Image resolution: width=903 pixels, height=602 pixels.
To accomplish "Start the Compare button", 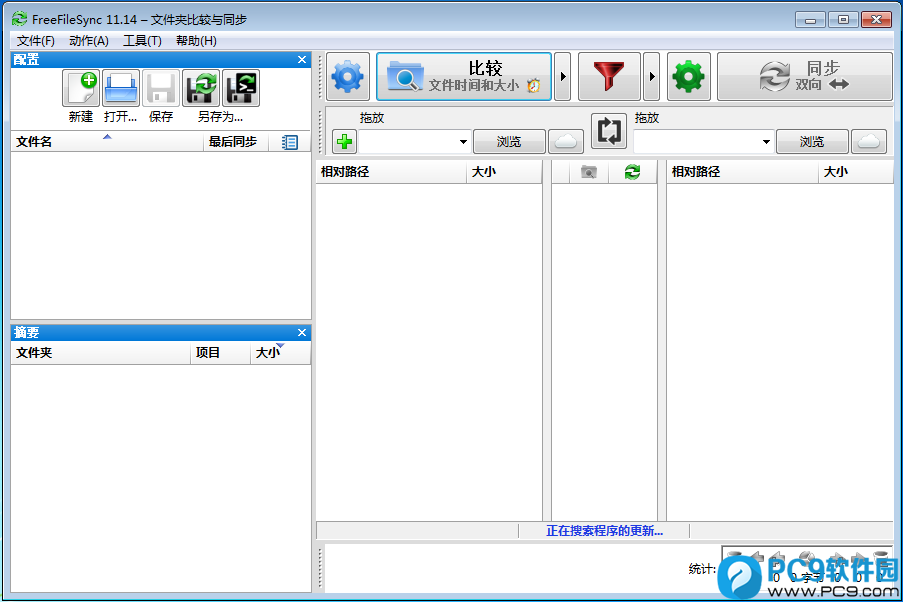I will point(464,77).
